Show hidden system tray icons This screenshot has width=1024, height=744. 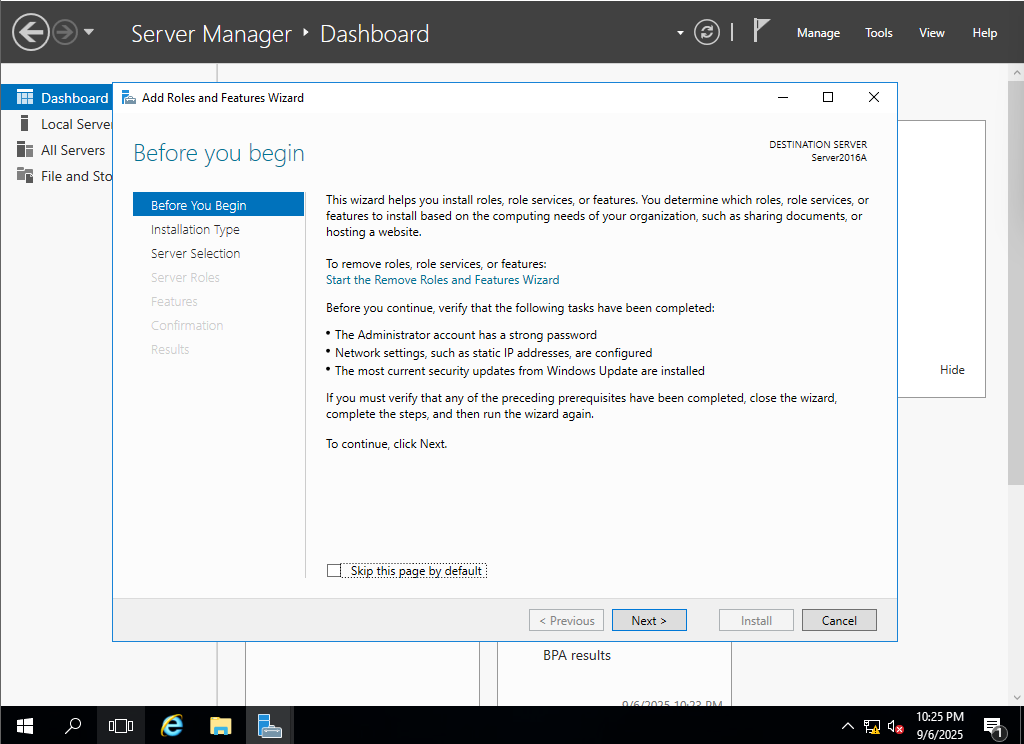[x=847, y=726]
